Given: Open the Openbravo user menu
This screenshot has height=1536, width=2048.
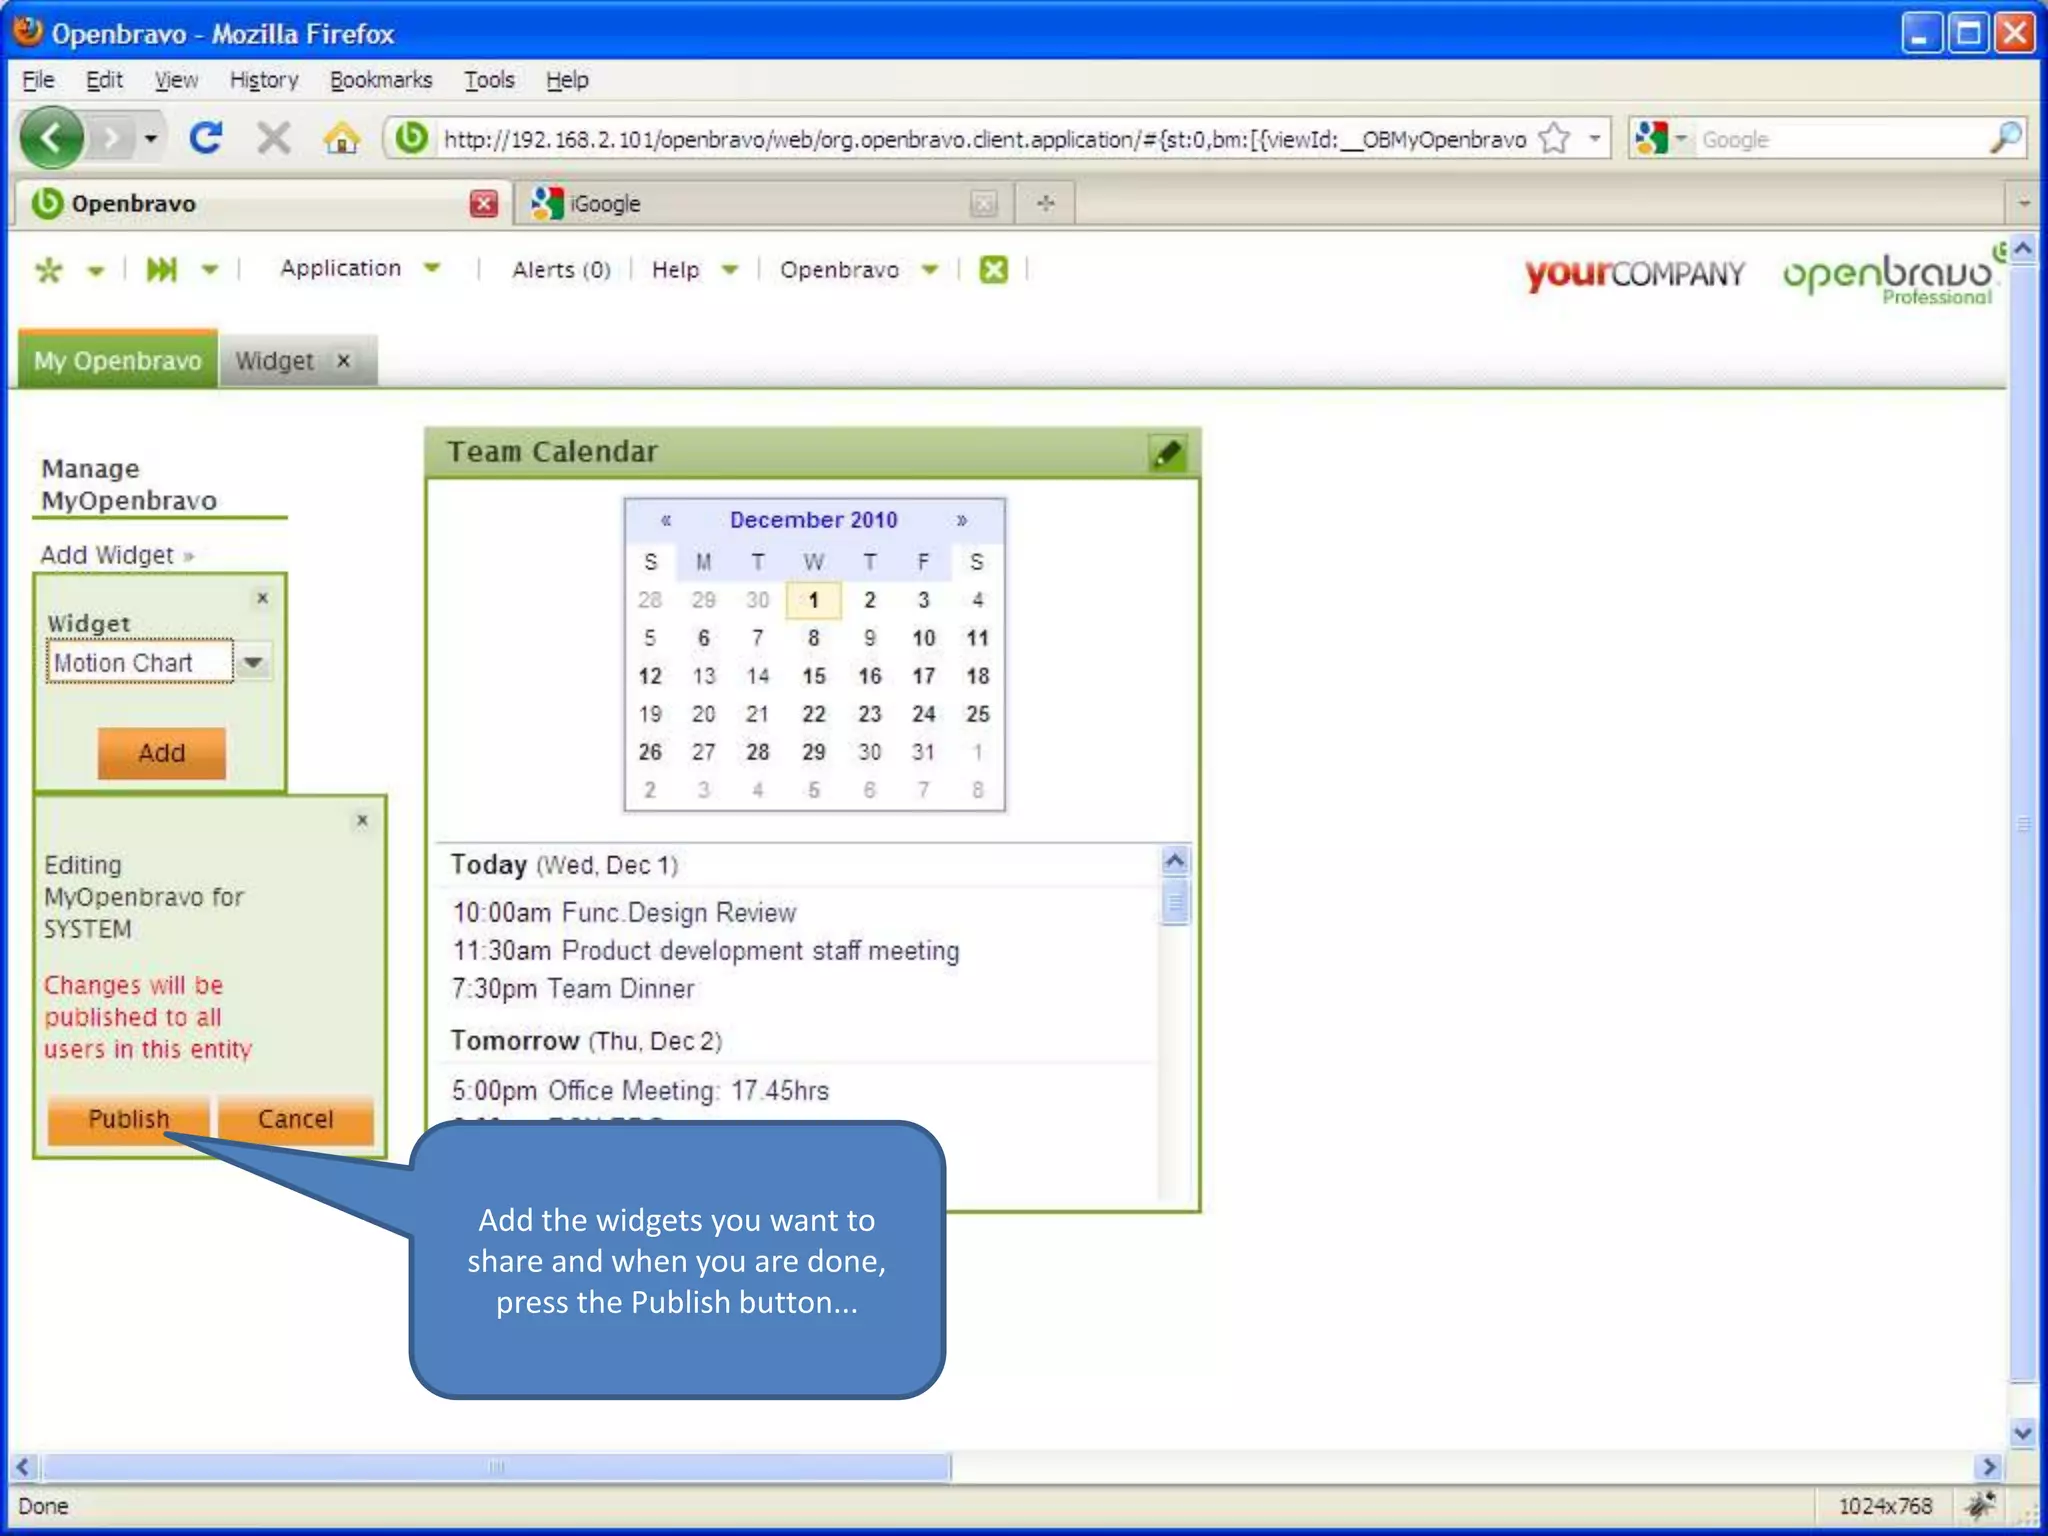Looking at the screenshot, I should (859, 269).
